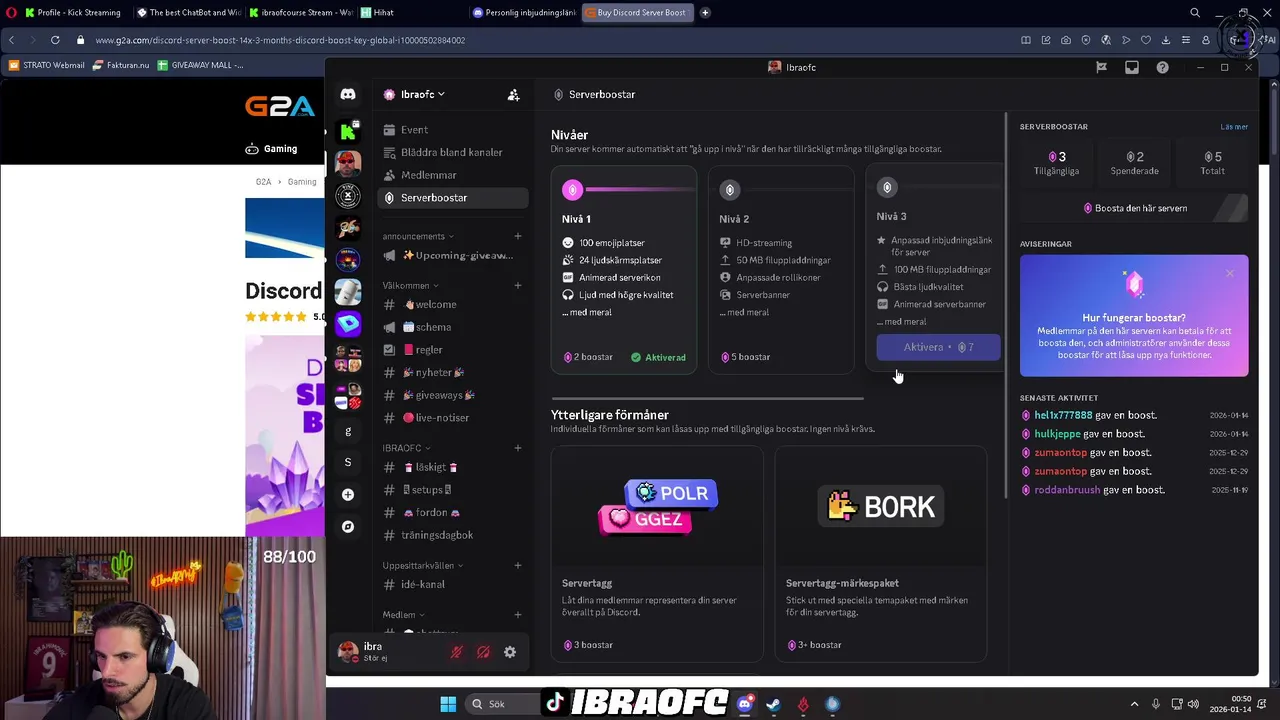Select Serverboostar menu item

(453, 198)
